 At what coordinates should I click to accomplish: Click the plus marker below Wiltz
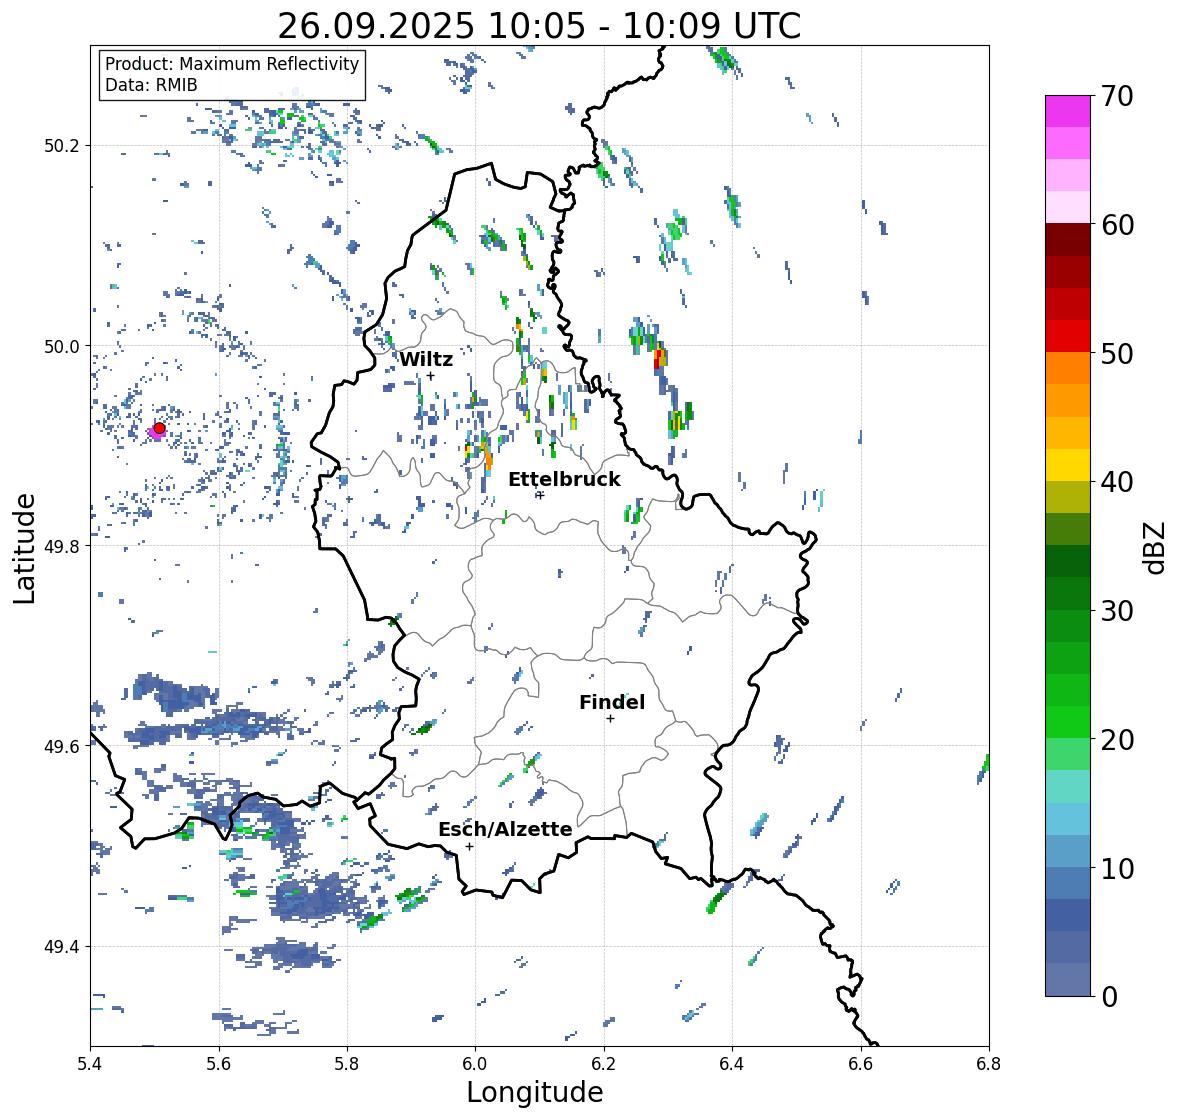pyautogui.click(x=430, y=376)
